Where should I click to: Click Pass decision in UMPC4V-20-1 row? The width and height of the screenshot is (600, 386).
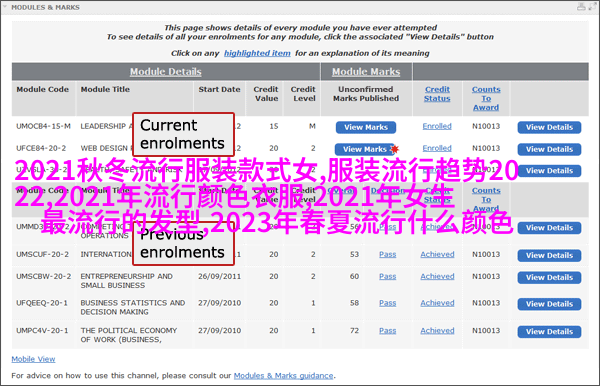388,331
